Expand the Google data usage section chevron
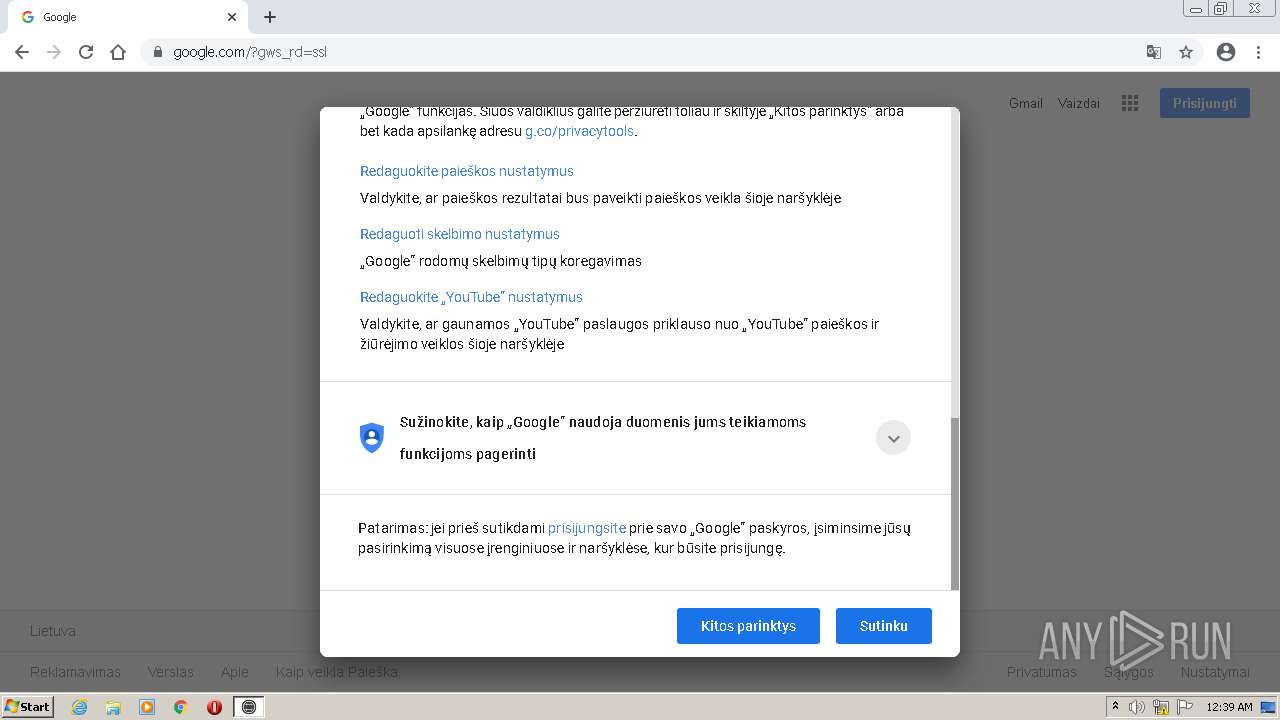 tap(893, 438)
